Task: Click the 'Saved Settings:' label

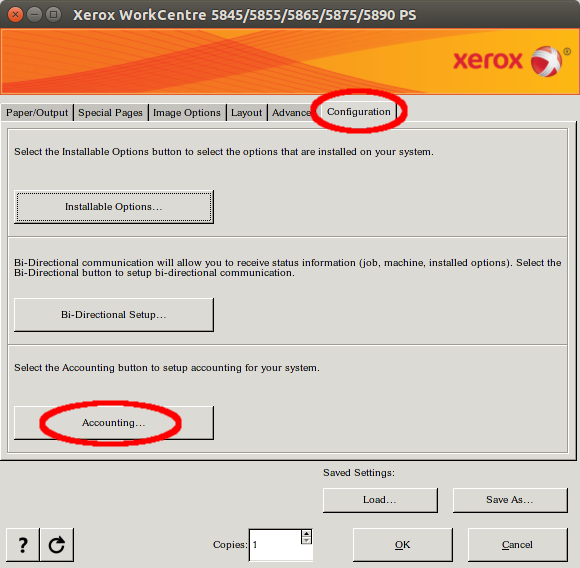Action: [359, 473]
